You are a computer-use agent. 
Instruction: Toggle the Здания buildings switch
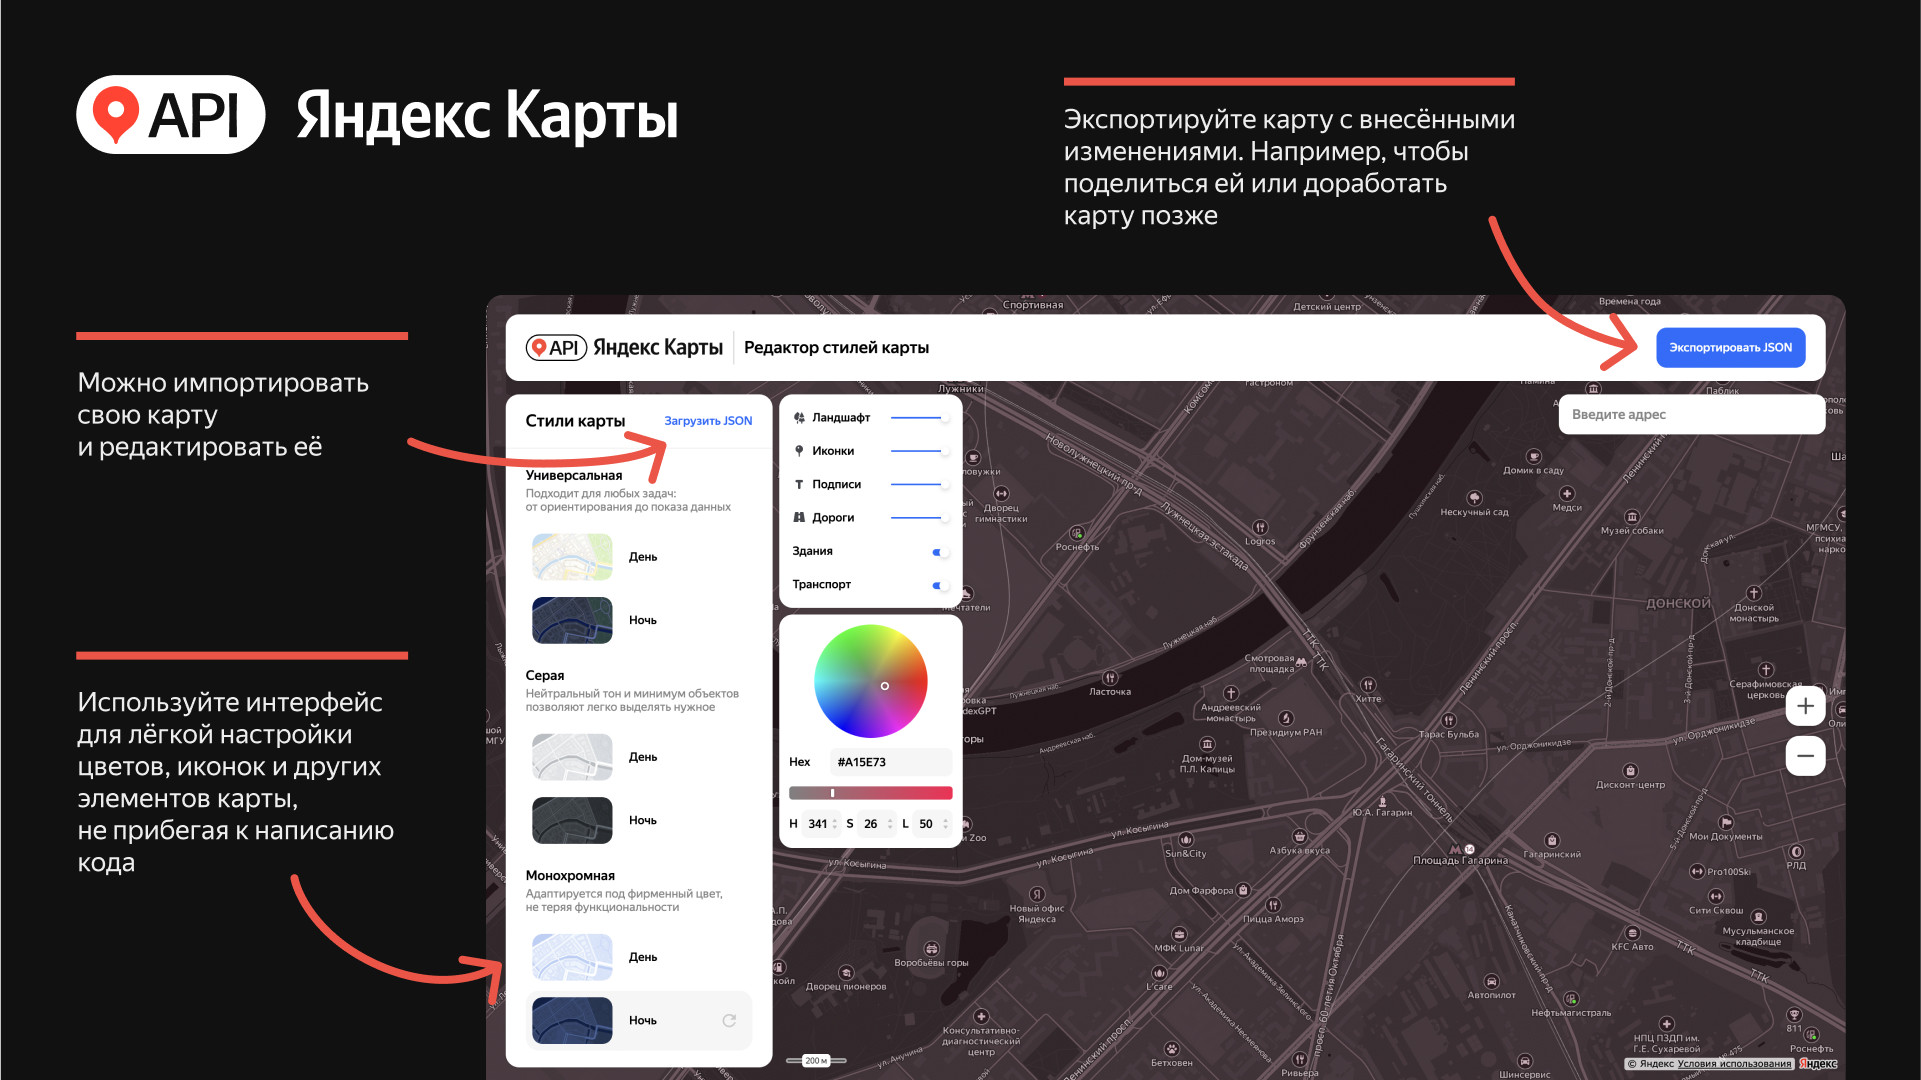[939, 552]
